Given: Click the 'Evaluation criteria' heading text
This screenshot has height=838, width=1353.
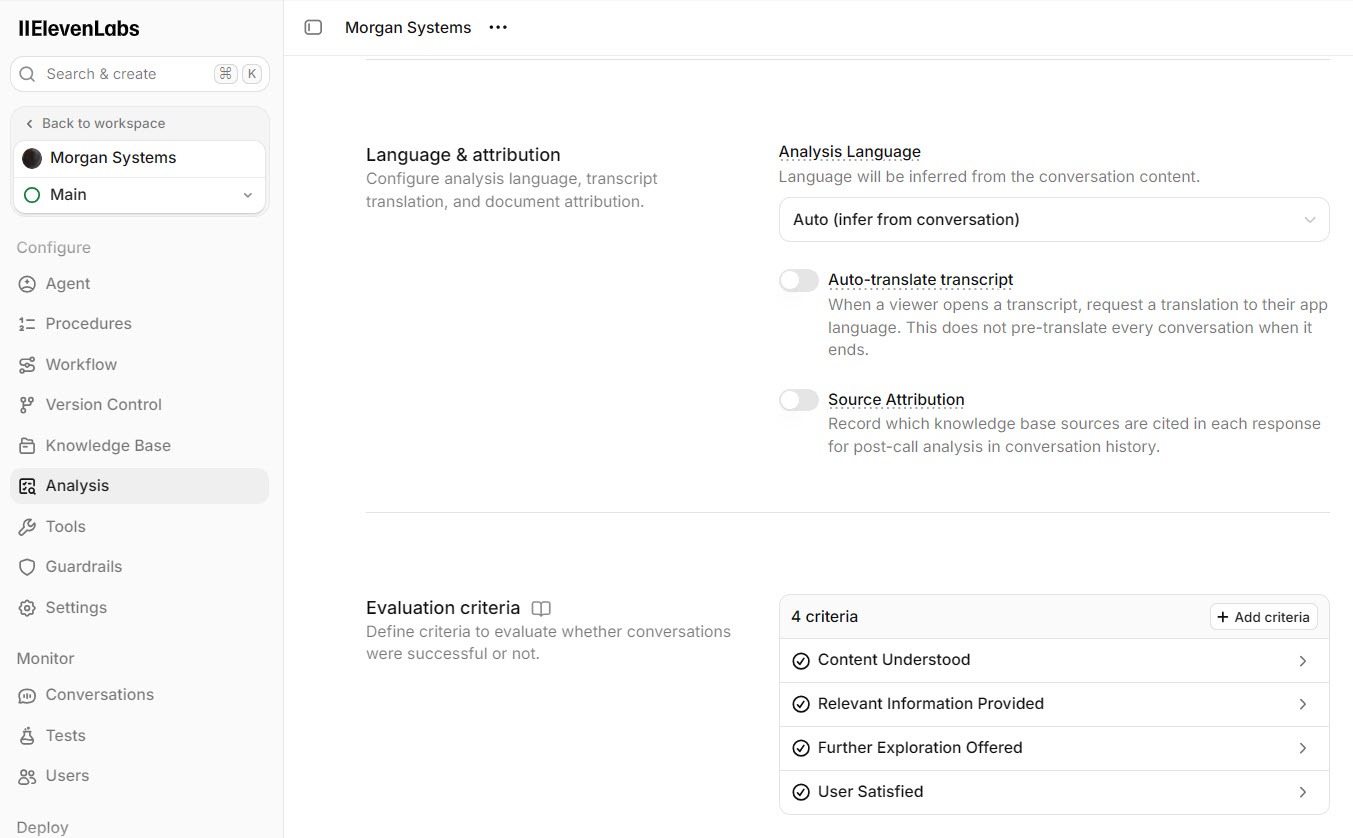Looking at the screenshot, I should pyautogui.click(x=443, y=608).
